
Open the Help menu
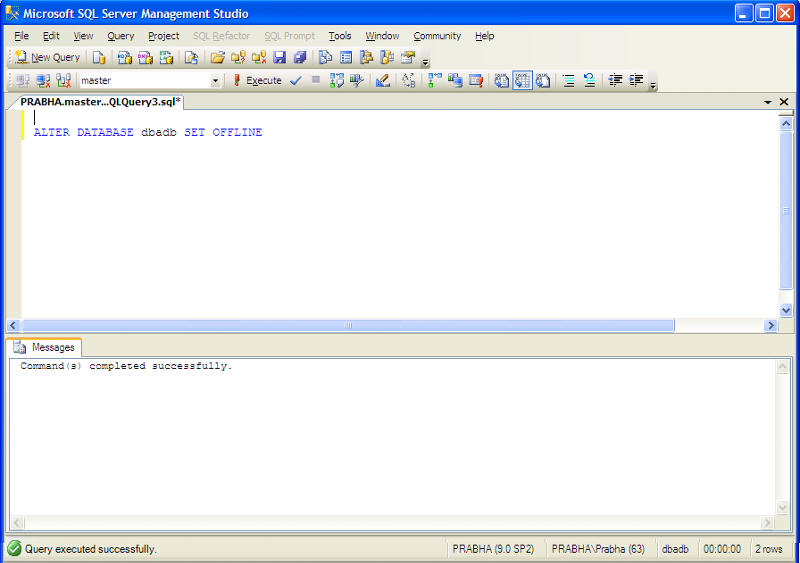484,36
